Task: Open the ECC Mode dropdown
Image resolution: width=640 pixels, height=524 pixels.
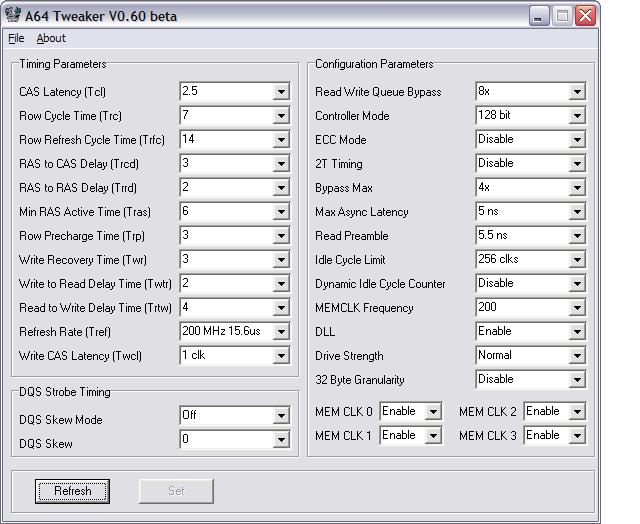Action: coord(577,140)
